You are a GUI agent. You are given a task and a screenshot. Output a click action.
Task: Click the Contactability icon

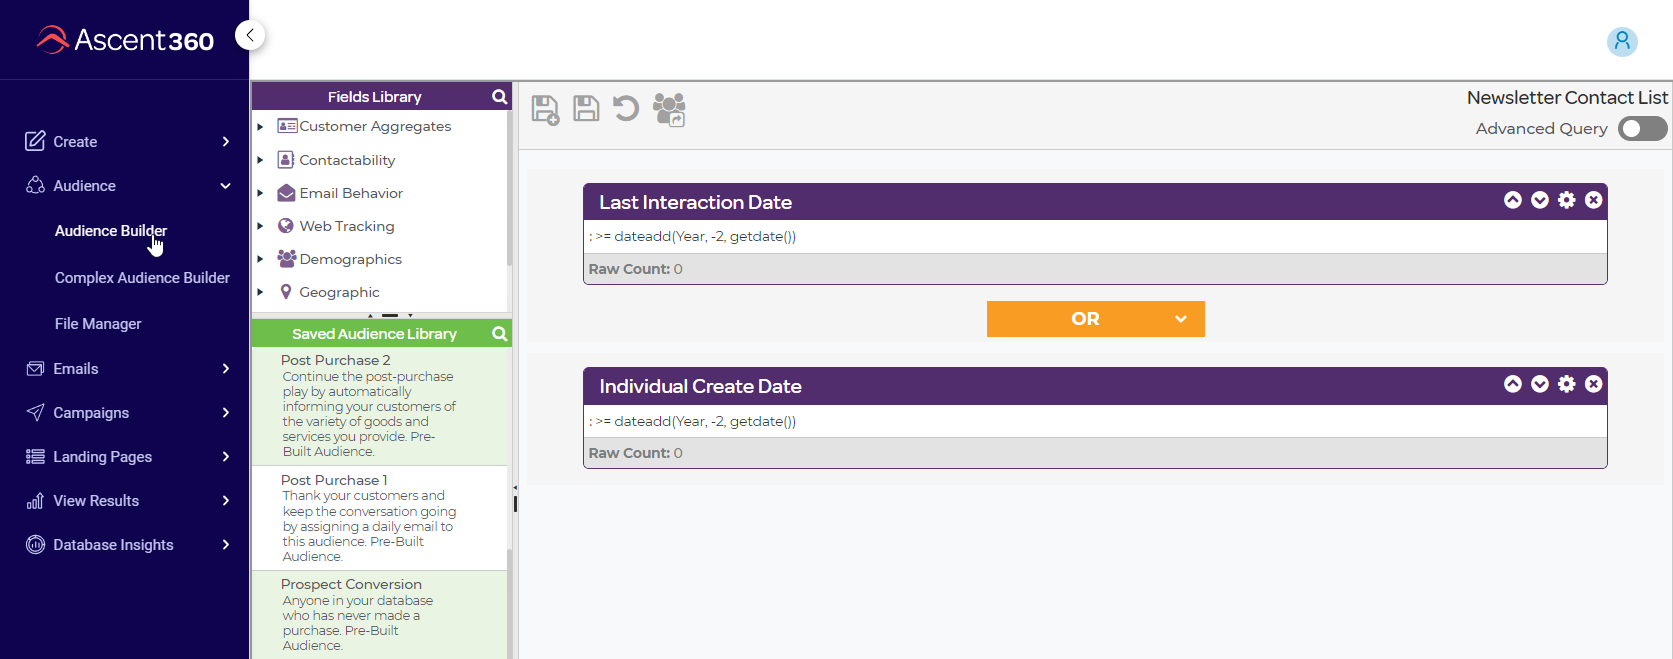click(286, 160)
